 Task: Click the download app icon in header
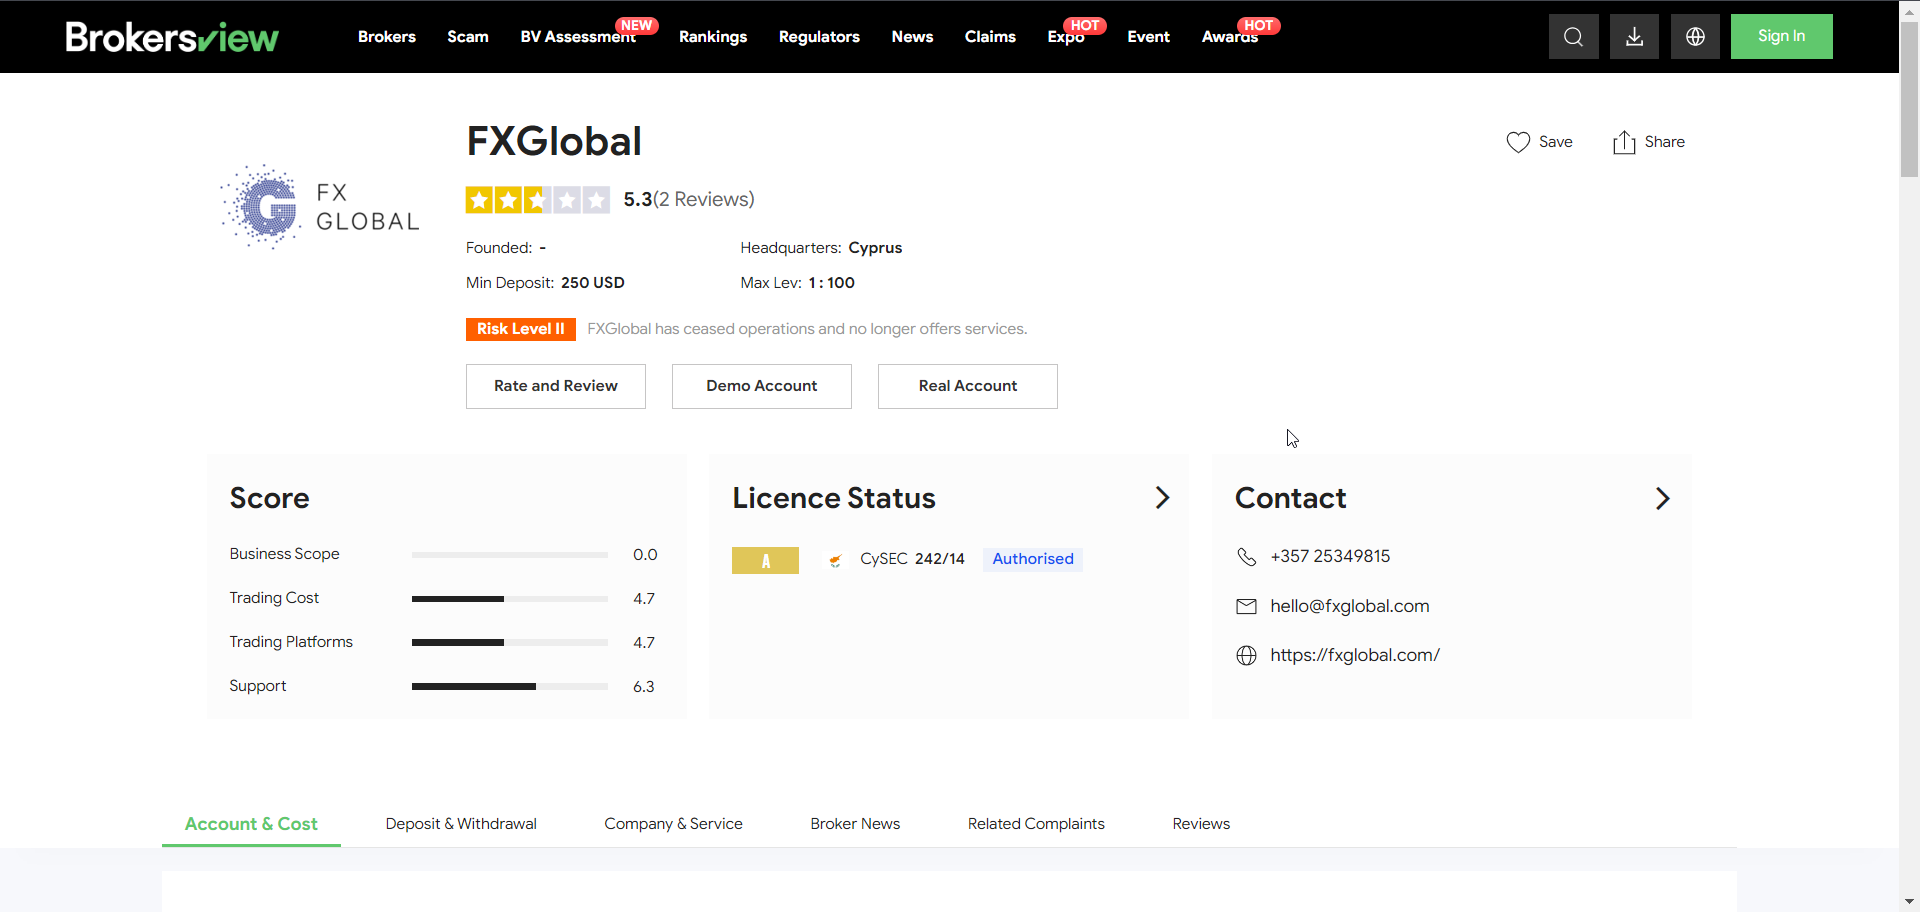[1634, 37]
